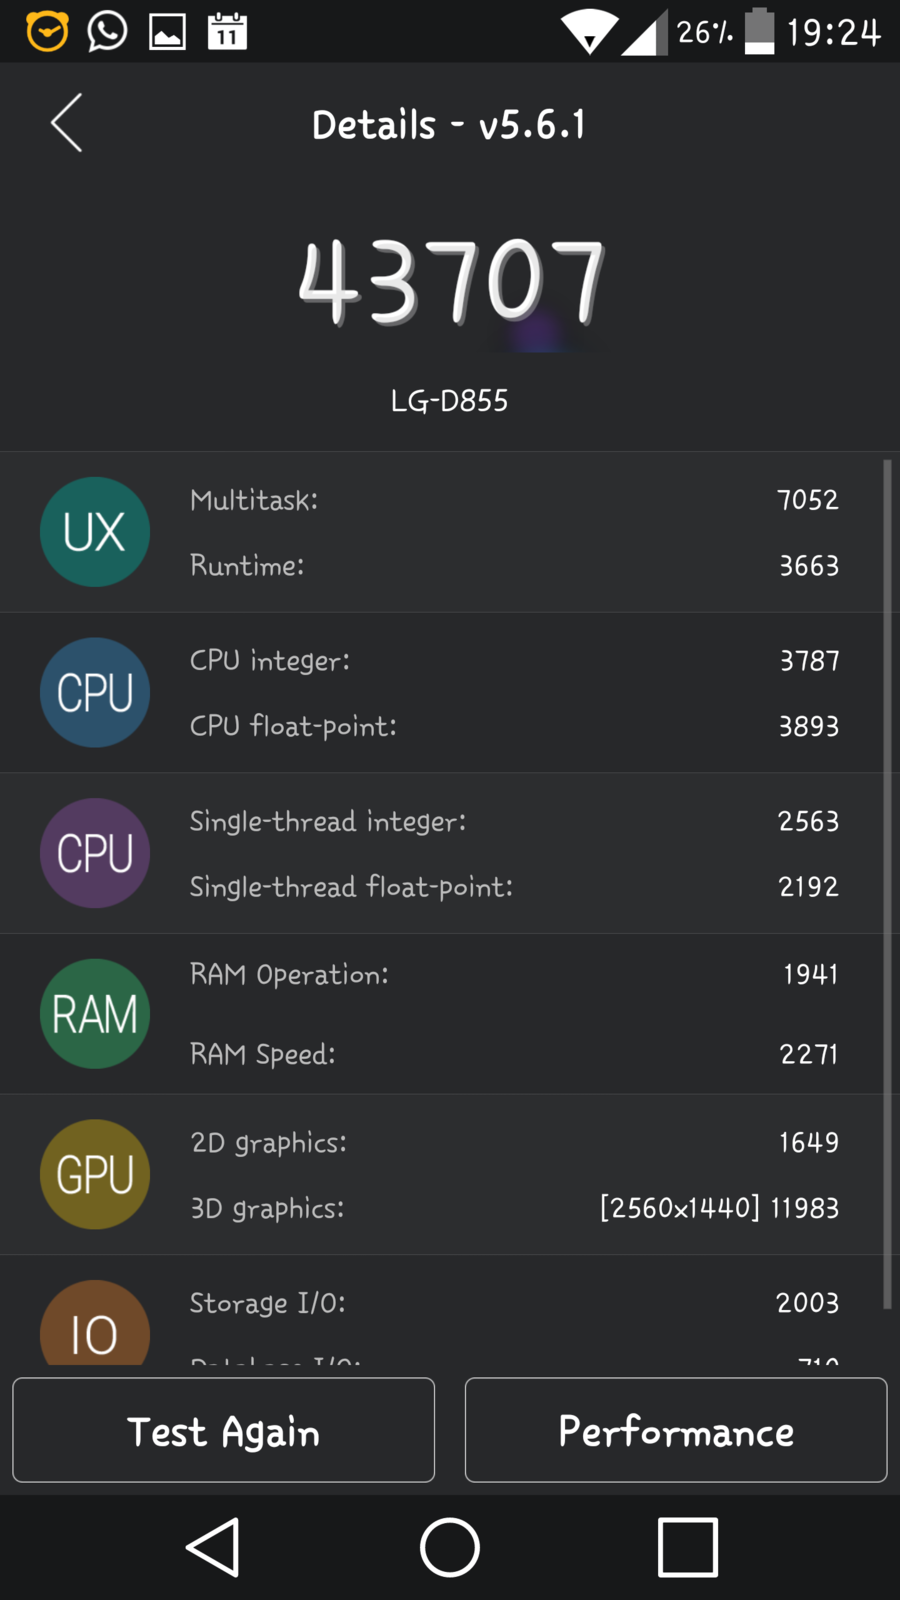Tap the back arrow in the header
900x1600 pixels.
coord(67,124)
